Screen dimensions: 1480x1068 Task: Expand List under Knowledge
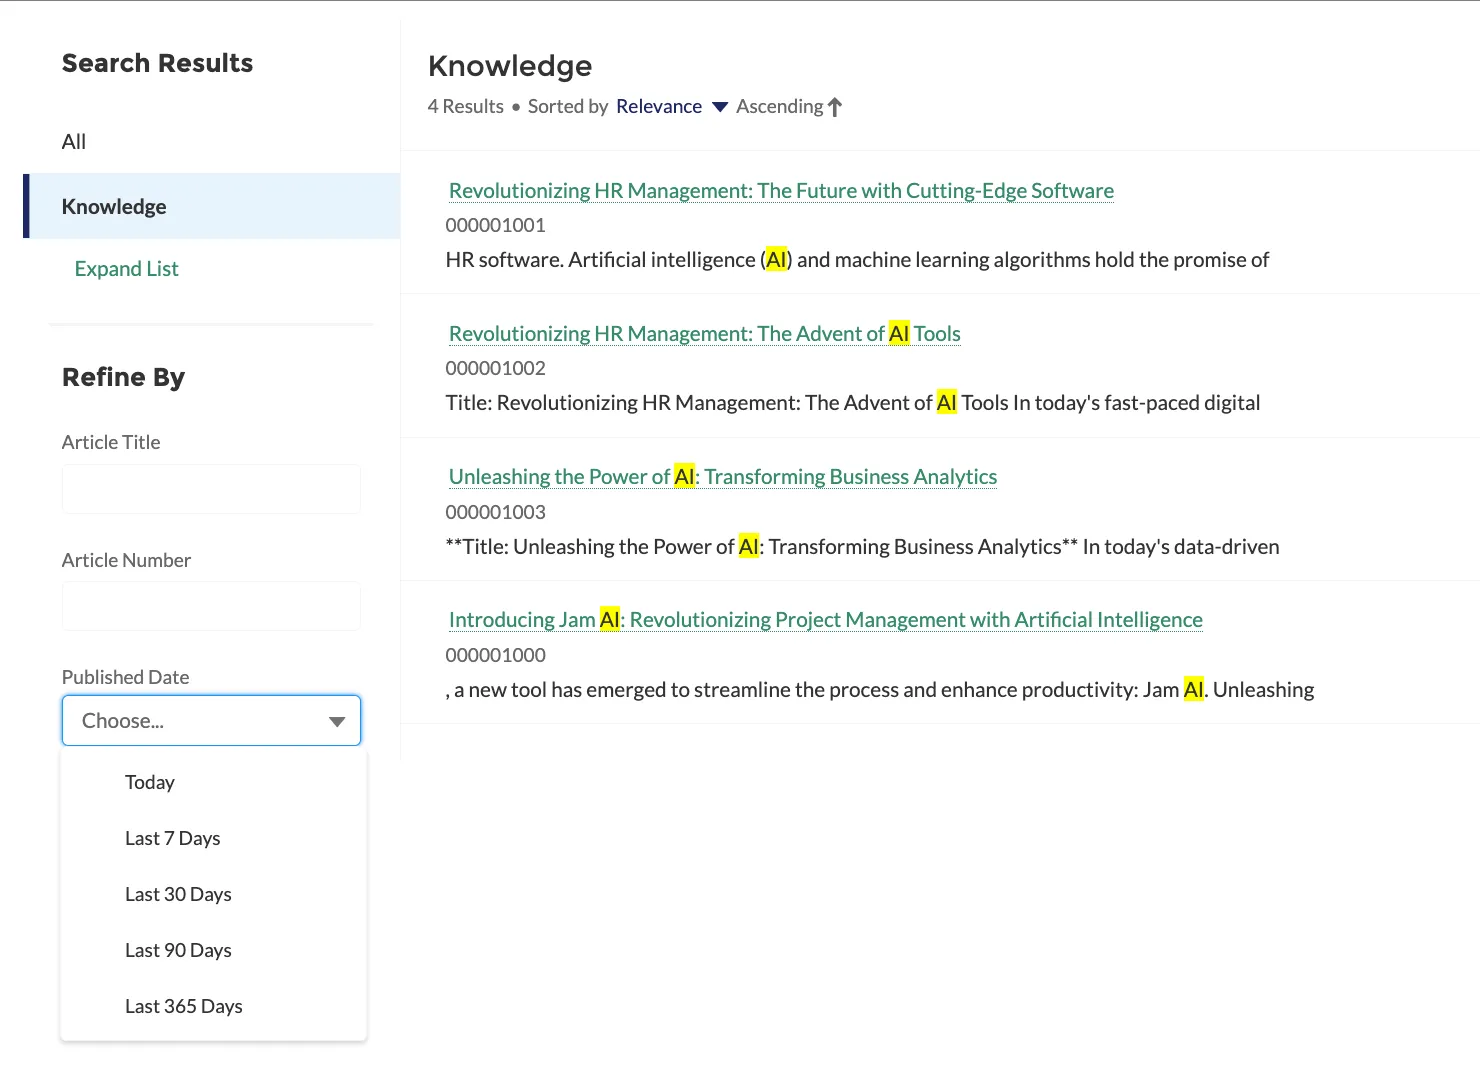tap(126, 268)
